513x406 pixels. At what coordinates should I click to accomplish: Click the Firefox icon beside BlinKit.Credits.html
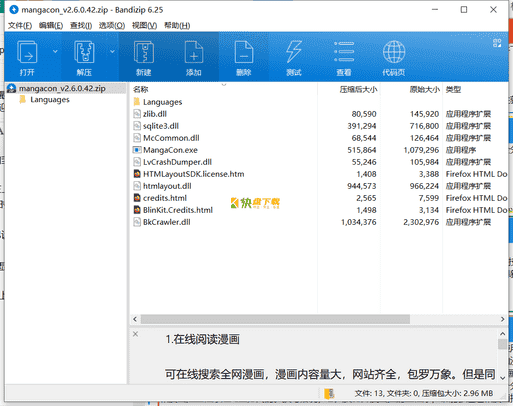(137, 210)
